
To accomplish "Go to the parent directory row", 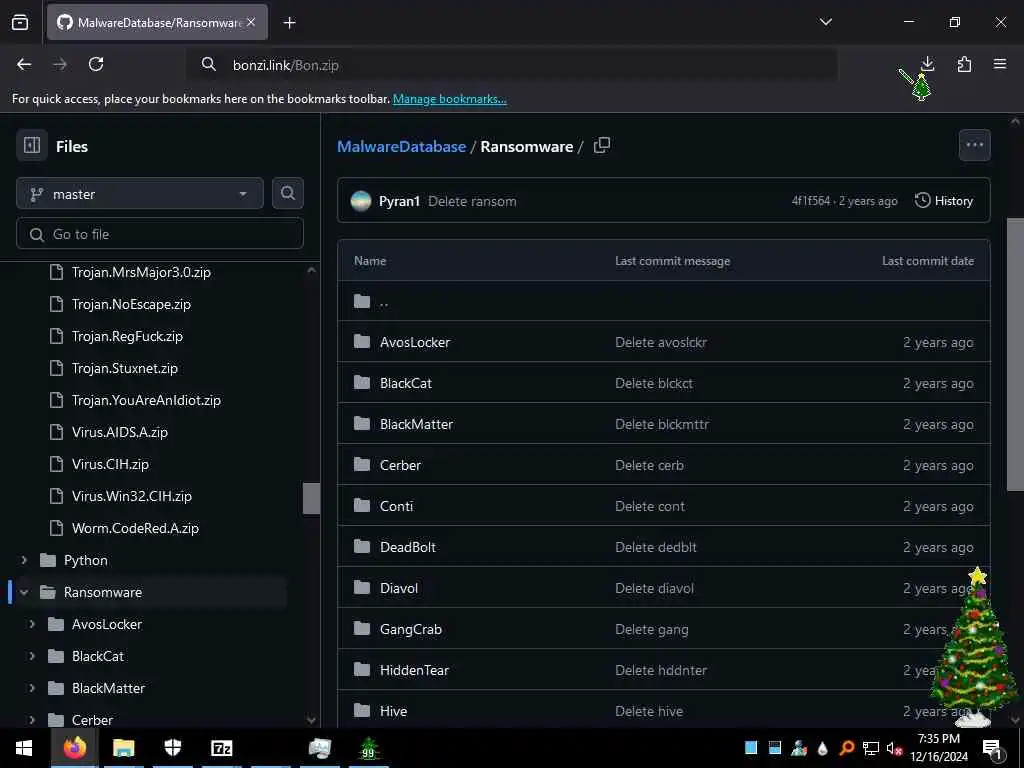I will 664,301.
